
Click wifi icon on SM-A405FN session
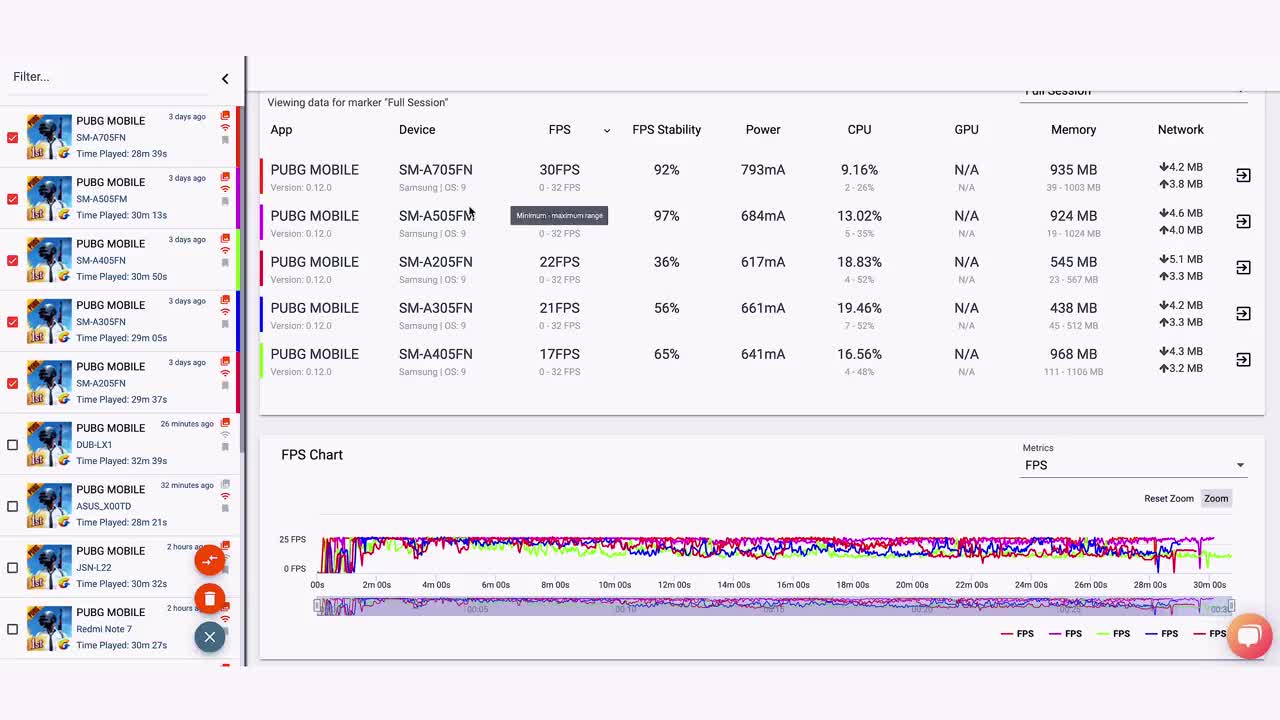click(x=225, y=251)
